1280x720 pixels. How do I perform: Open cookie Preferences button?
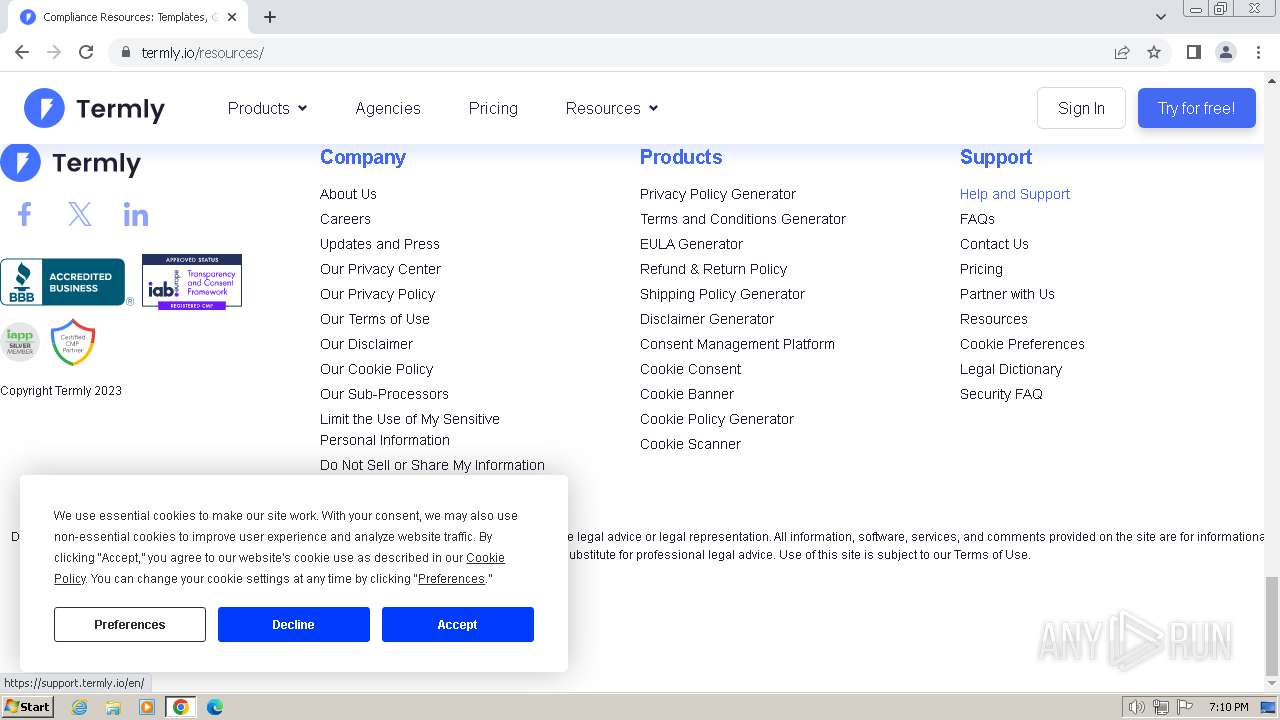130,624
